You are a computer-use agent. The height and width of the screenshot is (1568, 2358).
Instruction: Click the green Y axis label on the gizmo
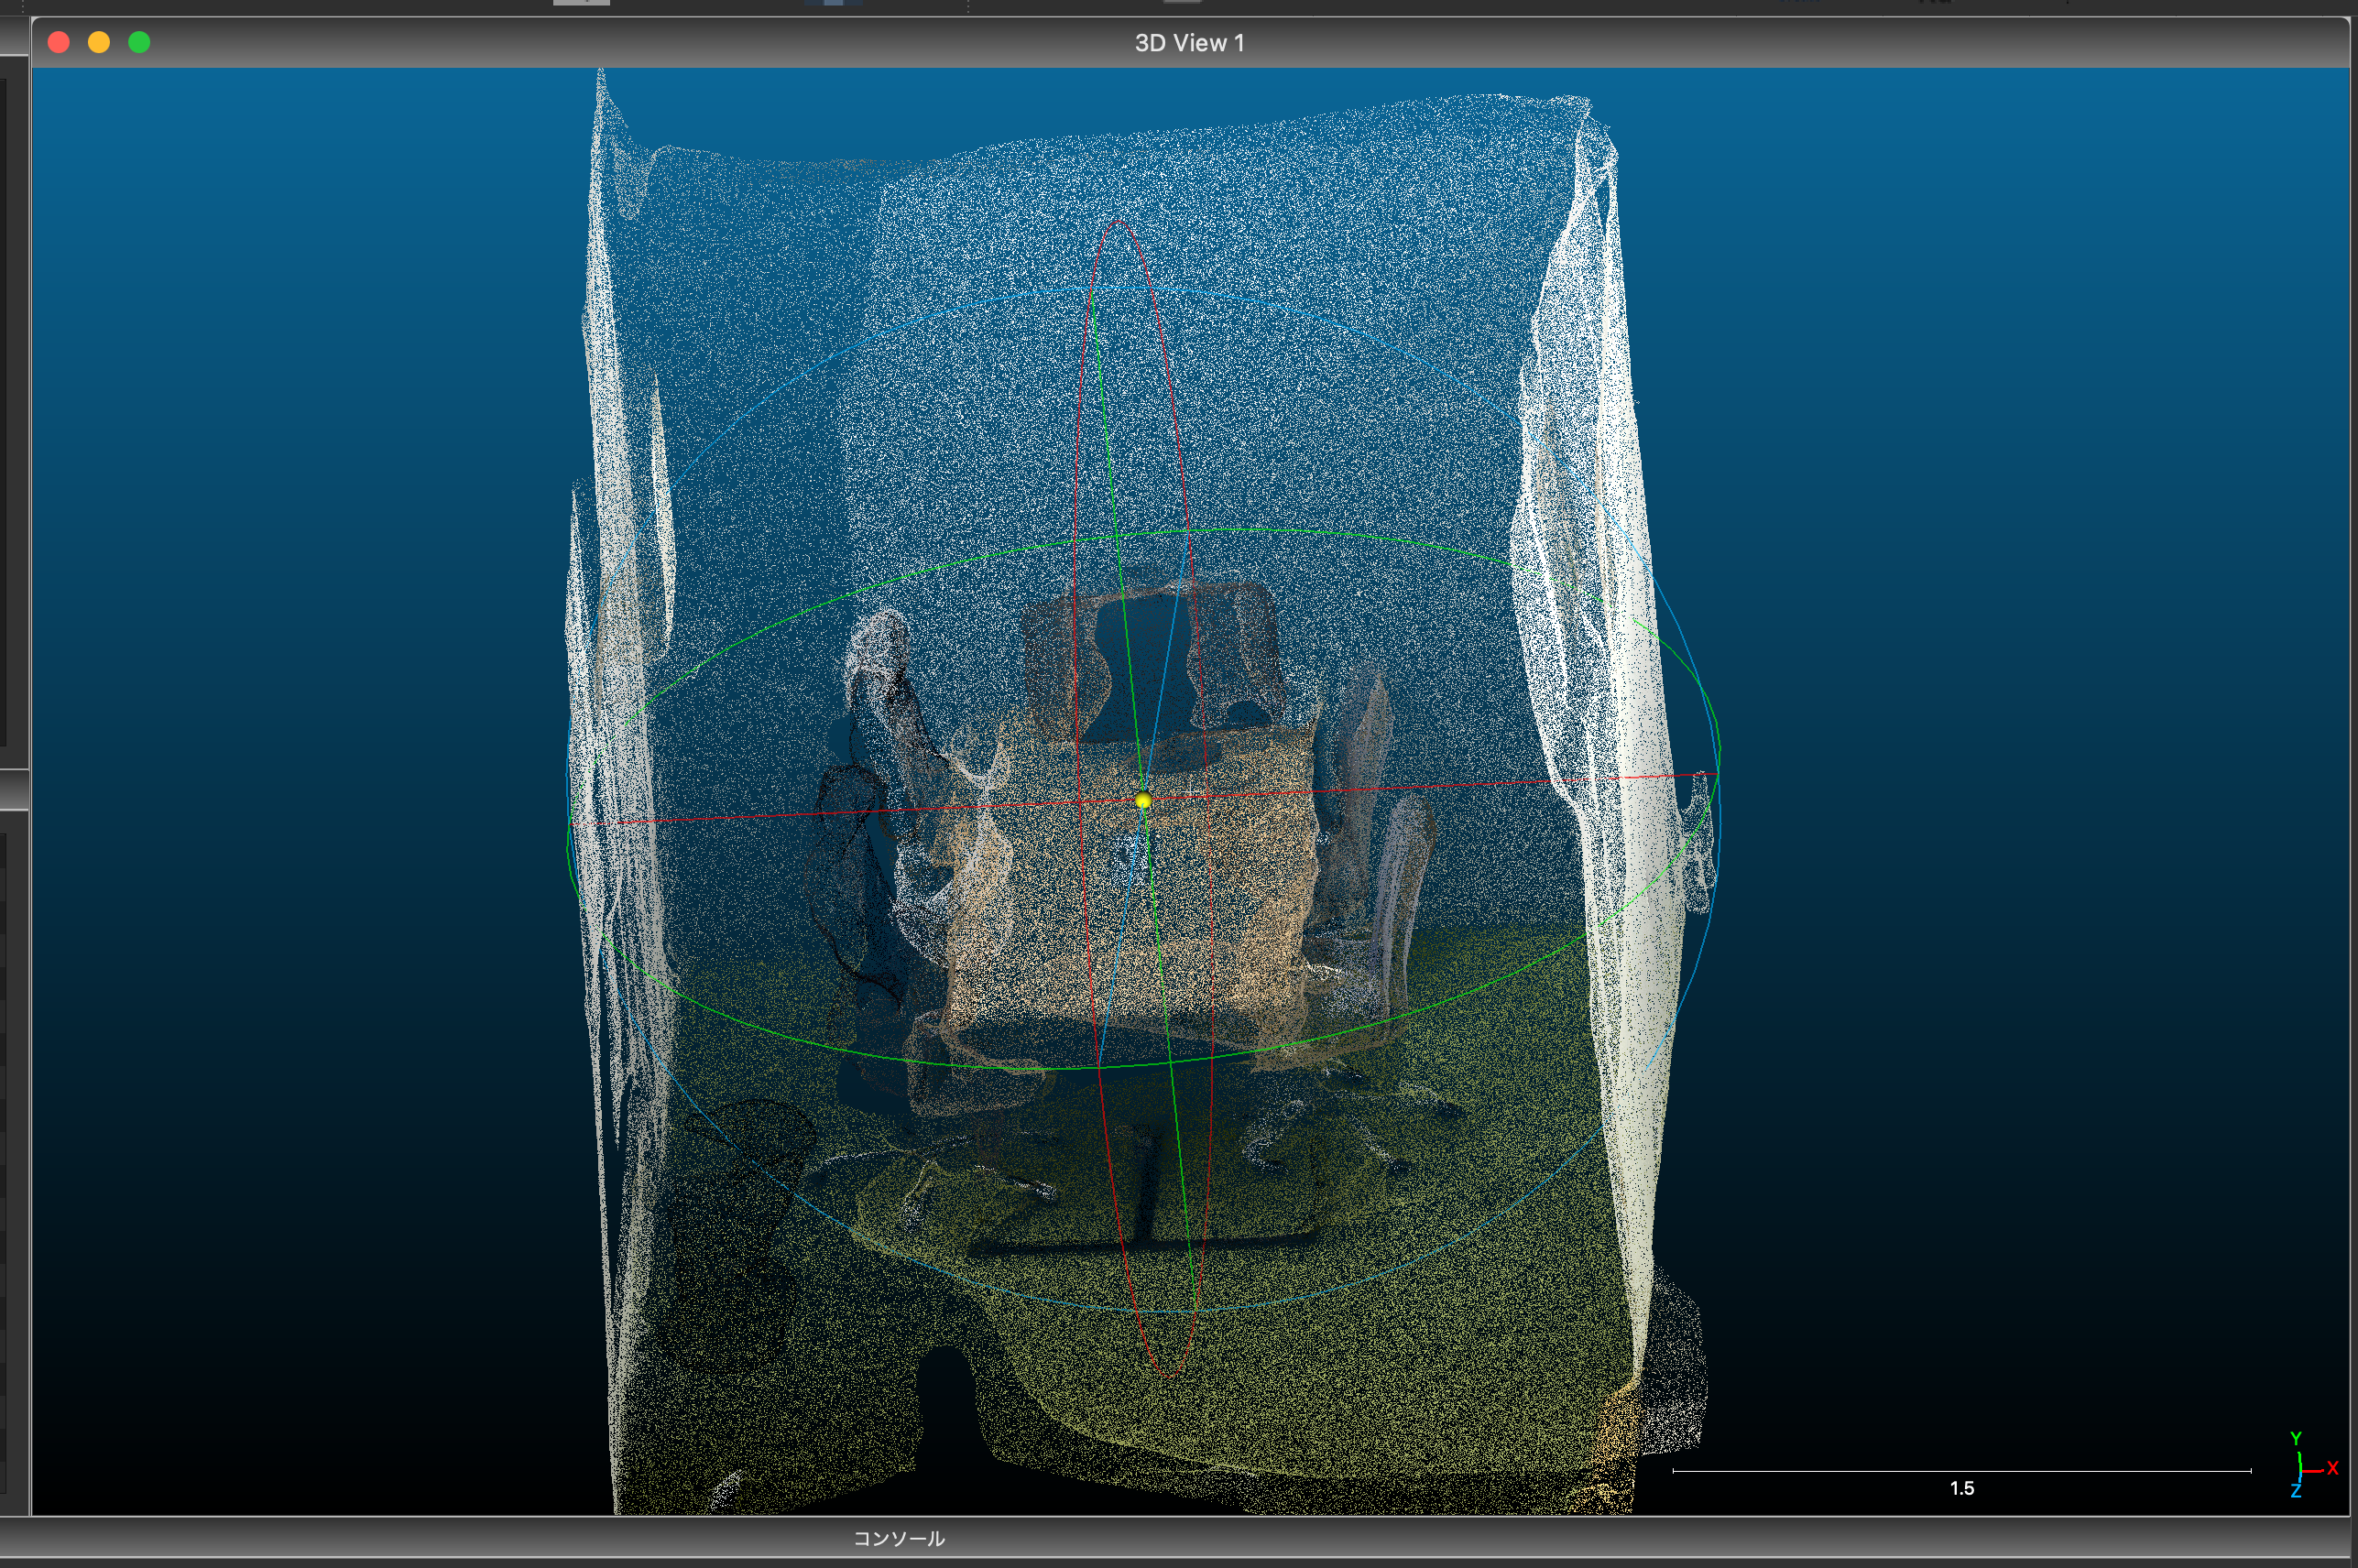(2296, 1438)
